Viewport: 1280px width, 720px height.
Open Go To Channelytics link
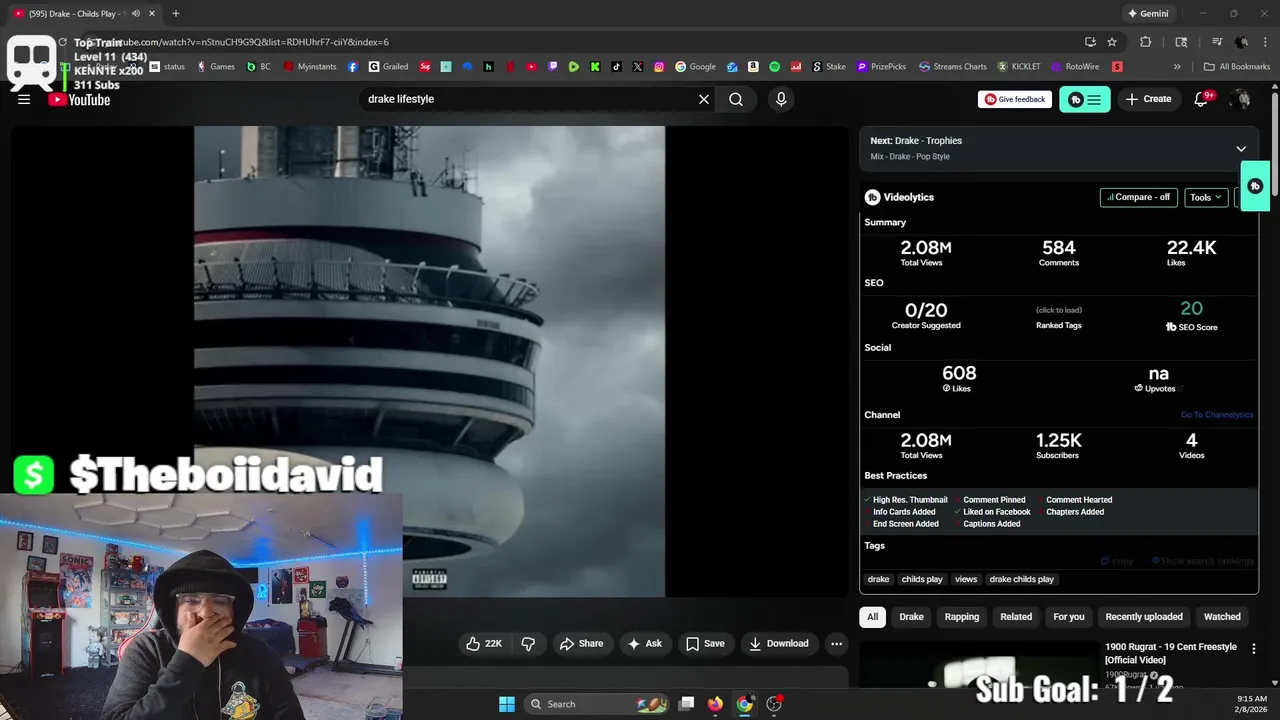(x=1216, y=415)
